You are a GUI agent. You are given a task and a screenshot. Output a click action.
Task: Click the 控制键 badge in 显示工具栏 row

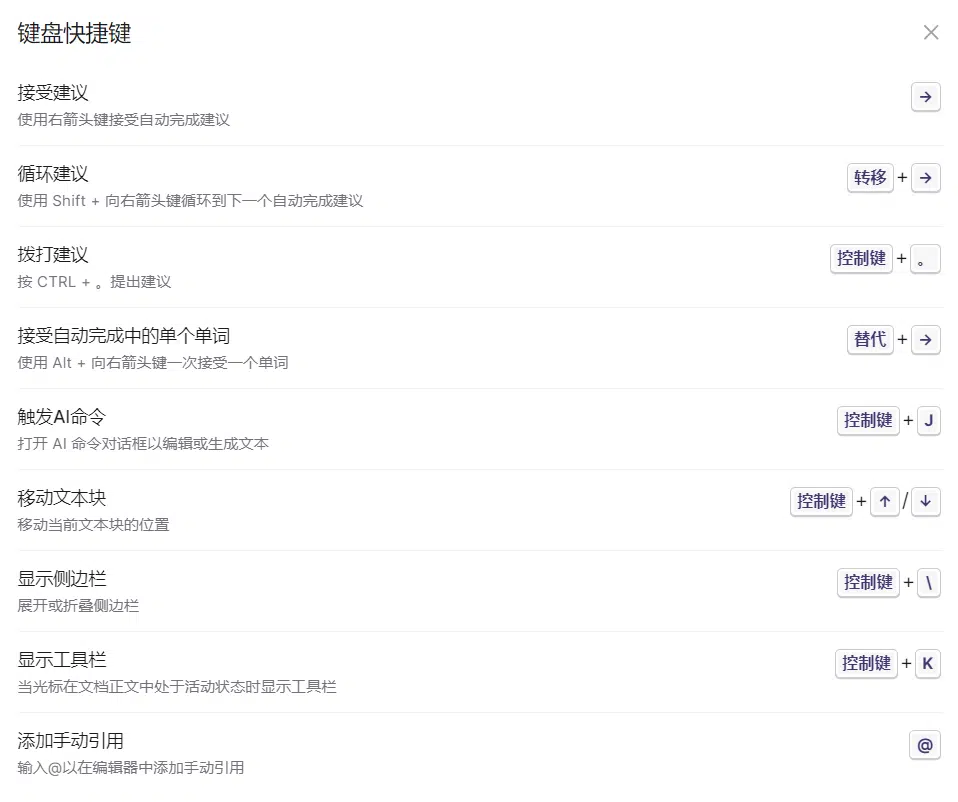pyautogui.click(x=866, y=664)
